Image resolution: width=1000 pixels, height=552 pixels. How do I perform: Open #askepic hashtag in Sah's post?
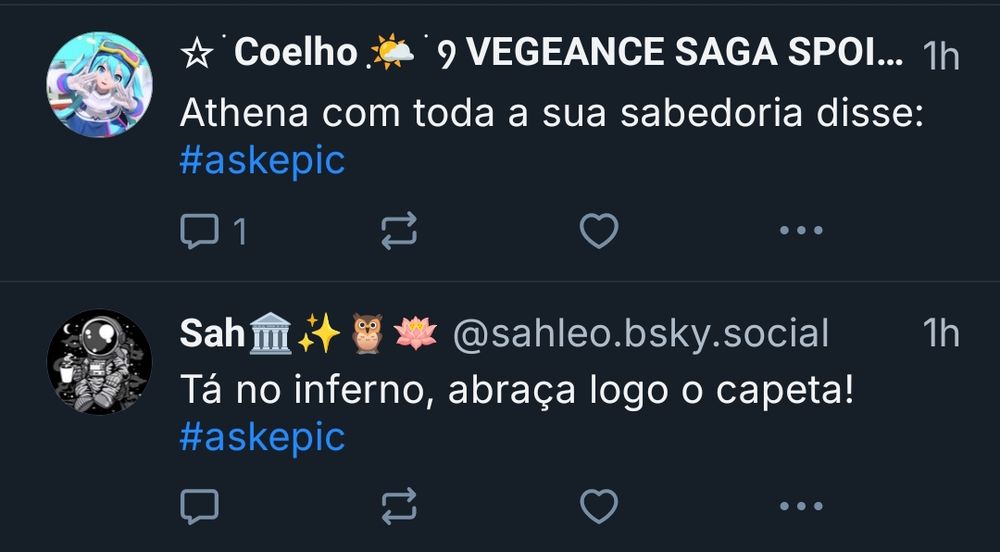click(x=262, y=437)
